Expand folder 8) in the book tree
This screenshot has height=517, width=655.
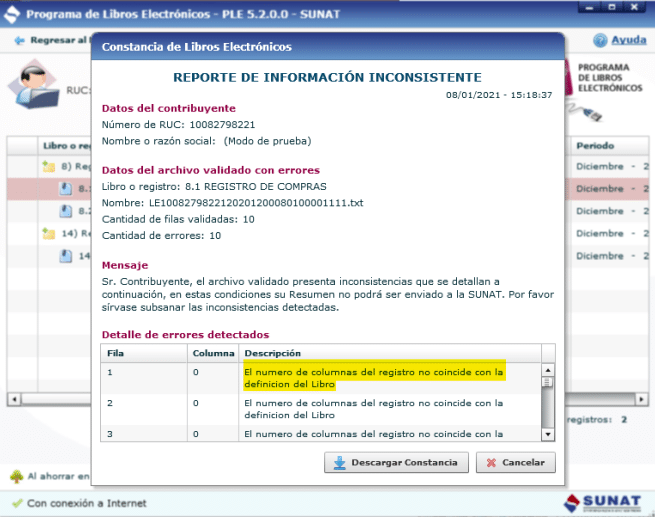coord(48,167)
